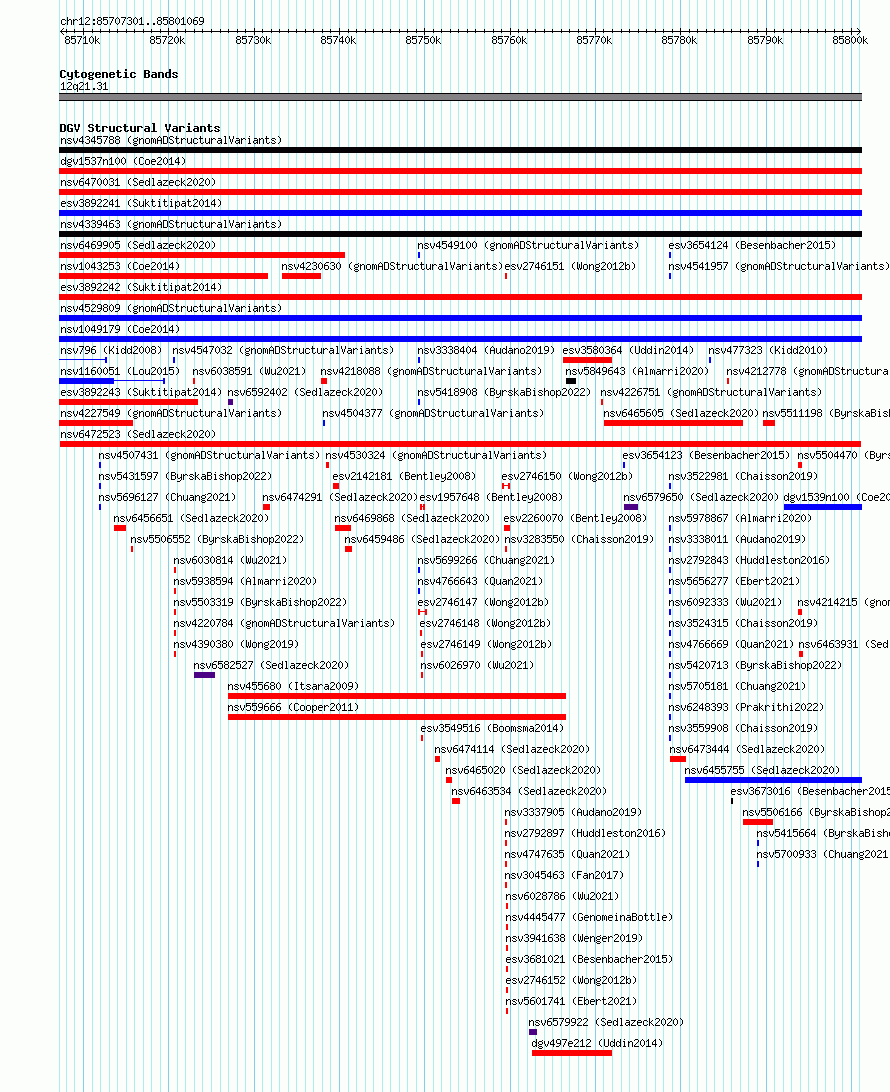
Task: Select the nsv559666 (Cooper2011) red bar
Action: [397, 717]
